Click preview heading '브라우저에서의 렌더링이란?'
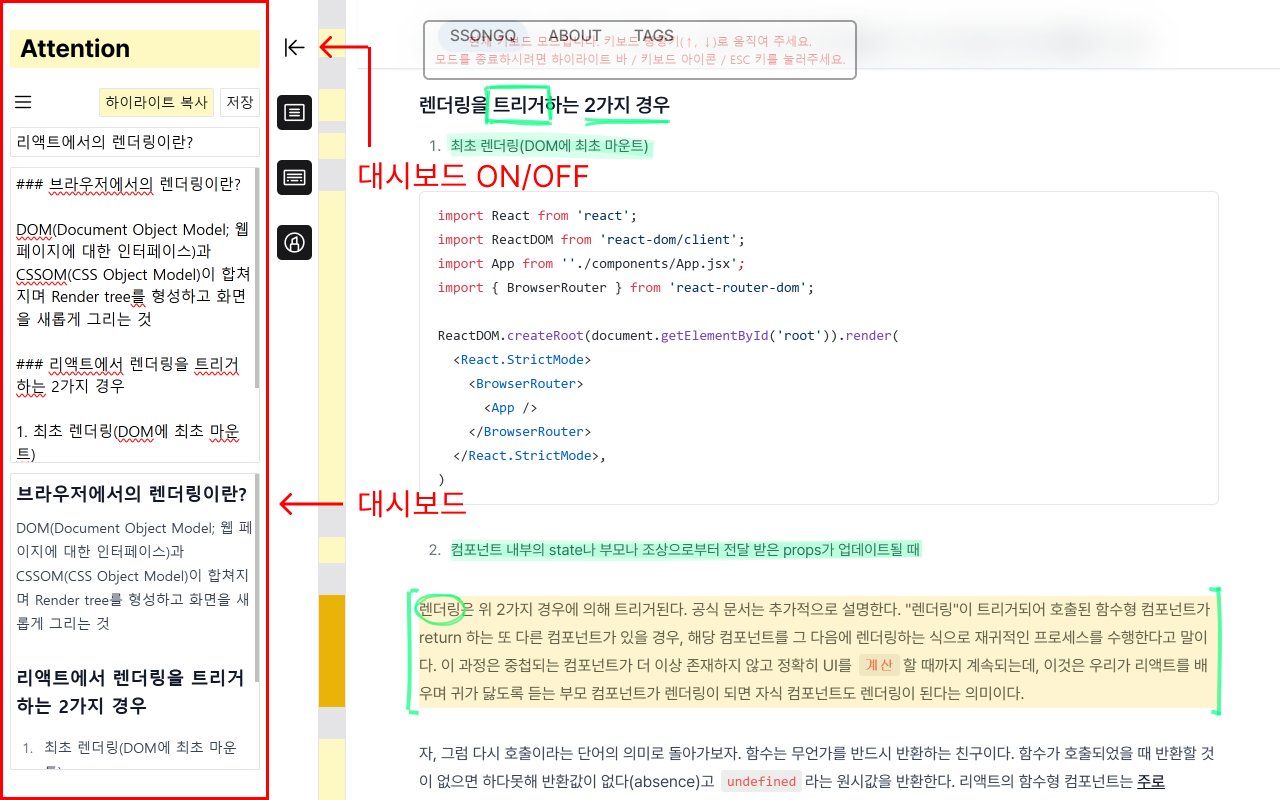 click(132, 494)
